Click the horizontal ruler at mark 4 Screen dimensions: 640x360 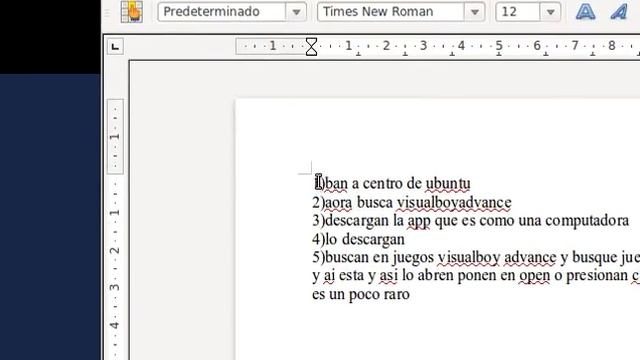pyautogui.click(x=461, y=46)
